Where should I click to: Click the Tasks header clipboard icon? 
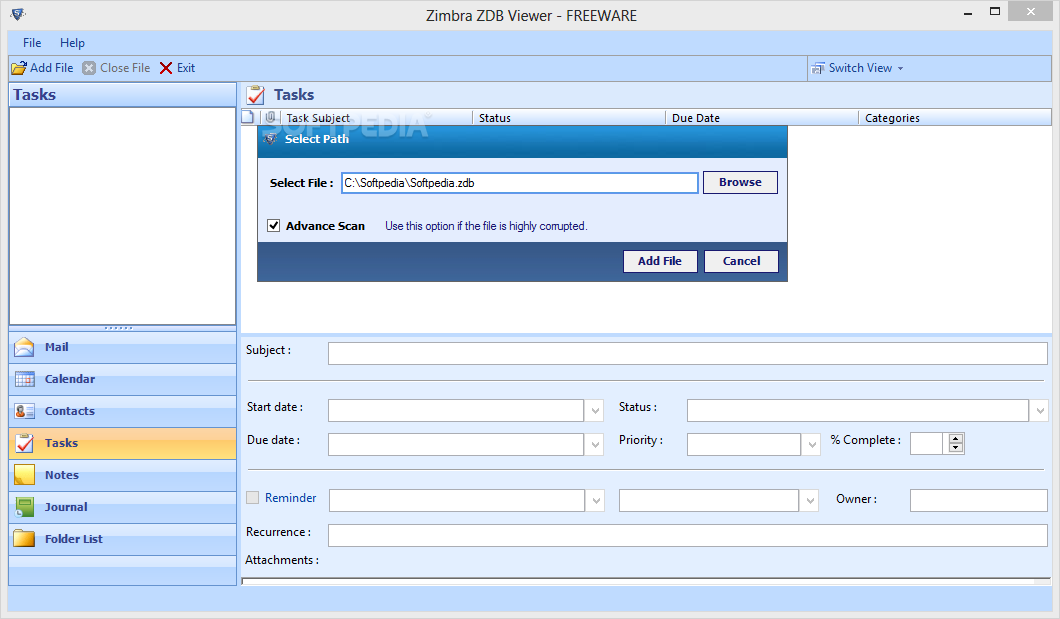point(256,95)
